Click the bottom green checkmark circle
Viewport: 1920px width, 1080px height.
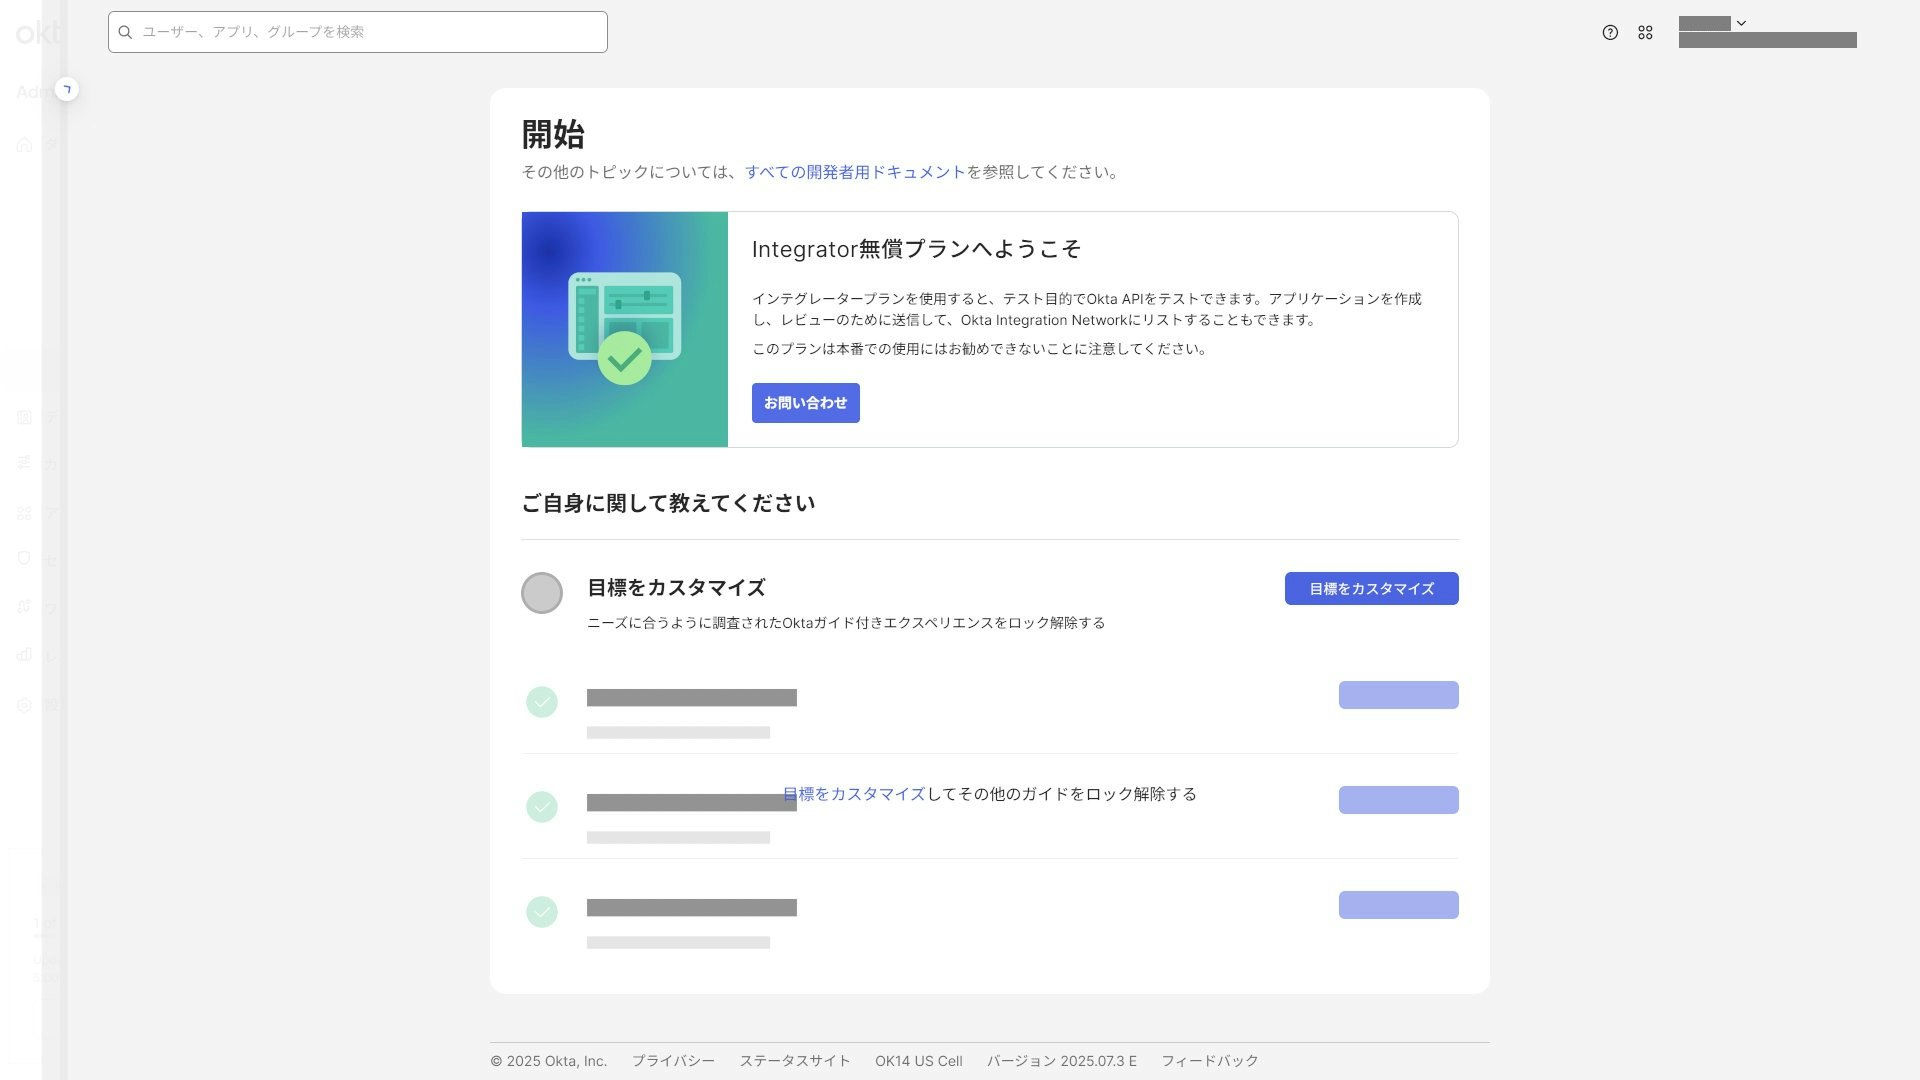pyautogui.click(x=542, y=912)
